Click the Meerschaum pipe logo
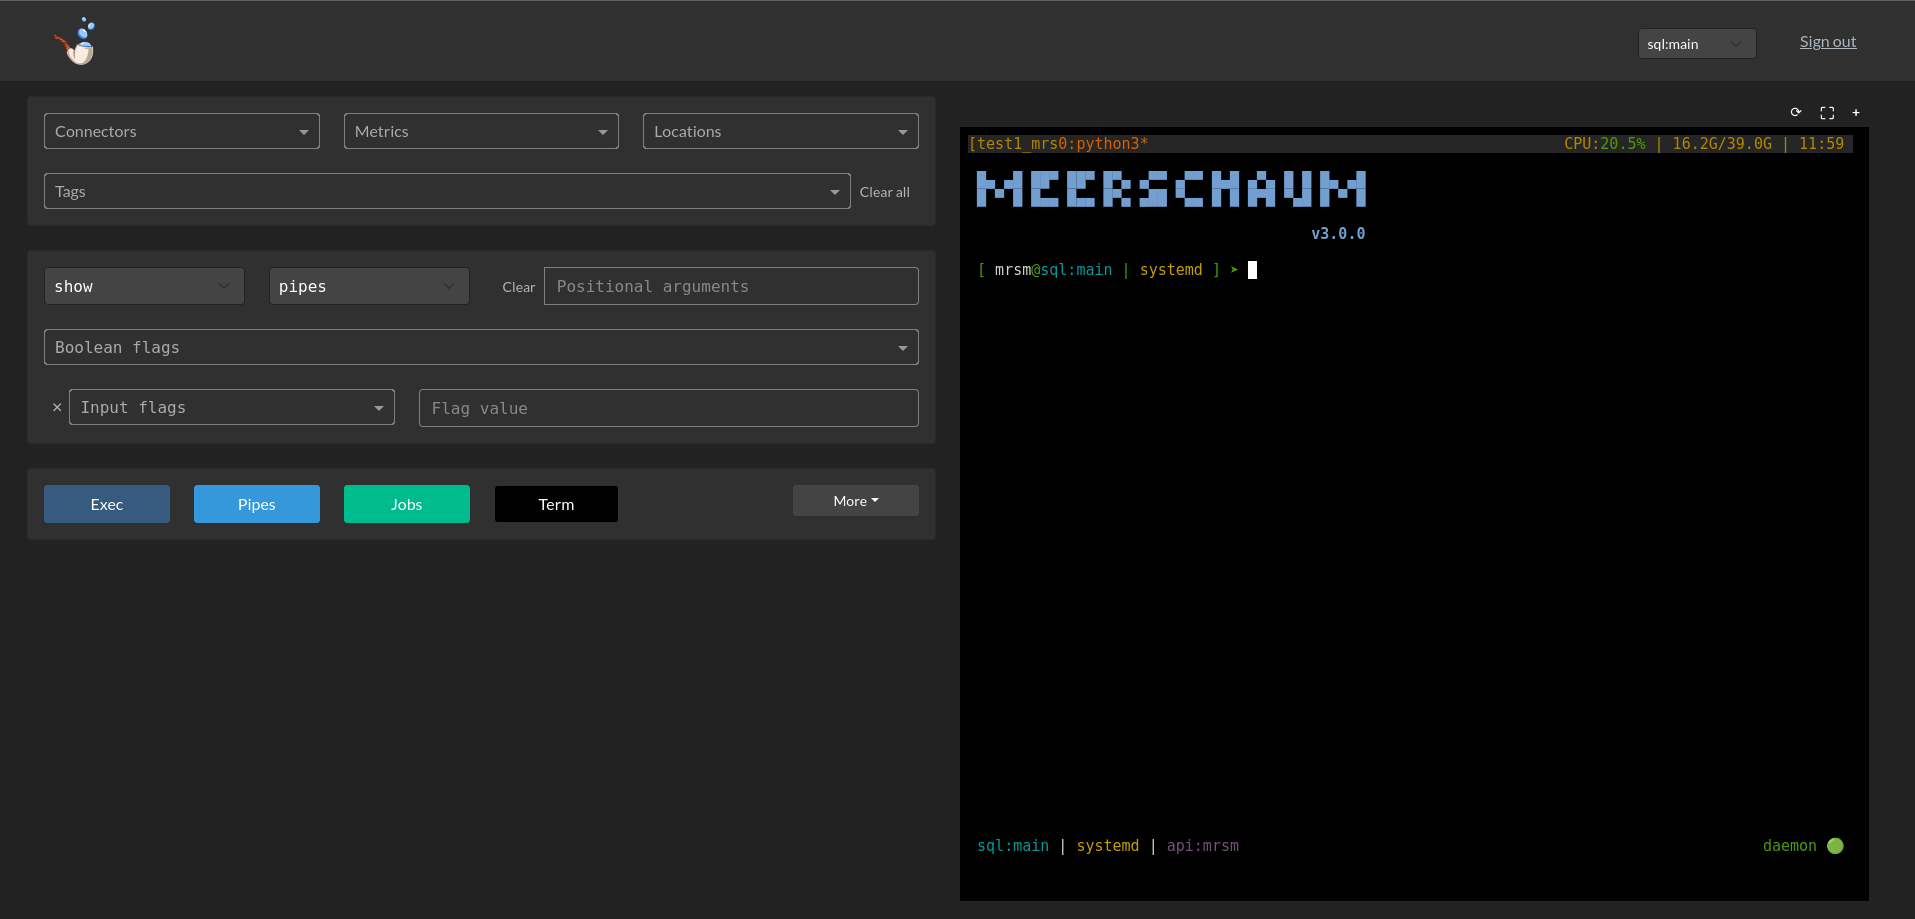Screen dimensions: 1915x919 pos(76,42)
